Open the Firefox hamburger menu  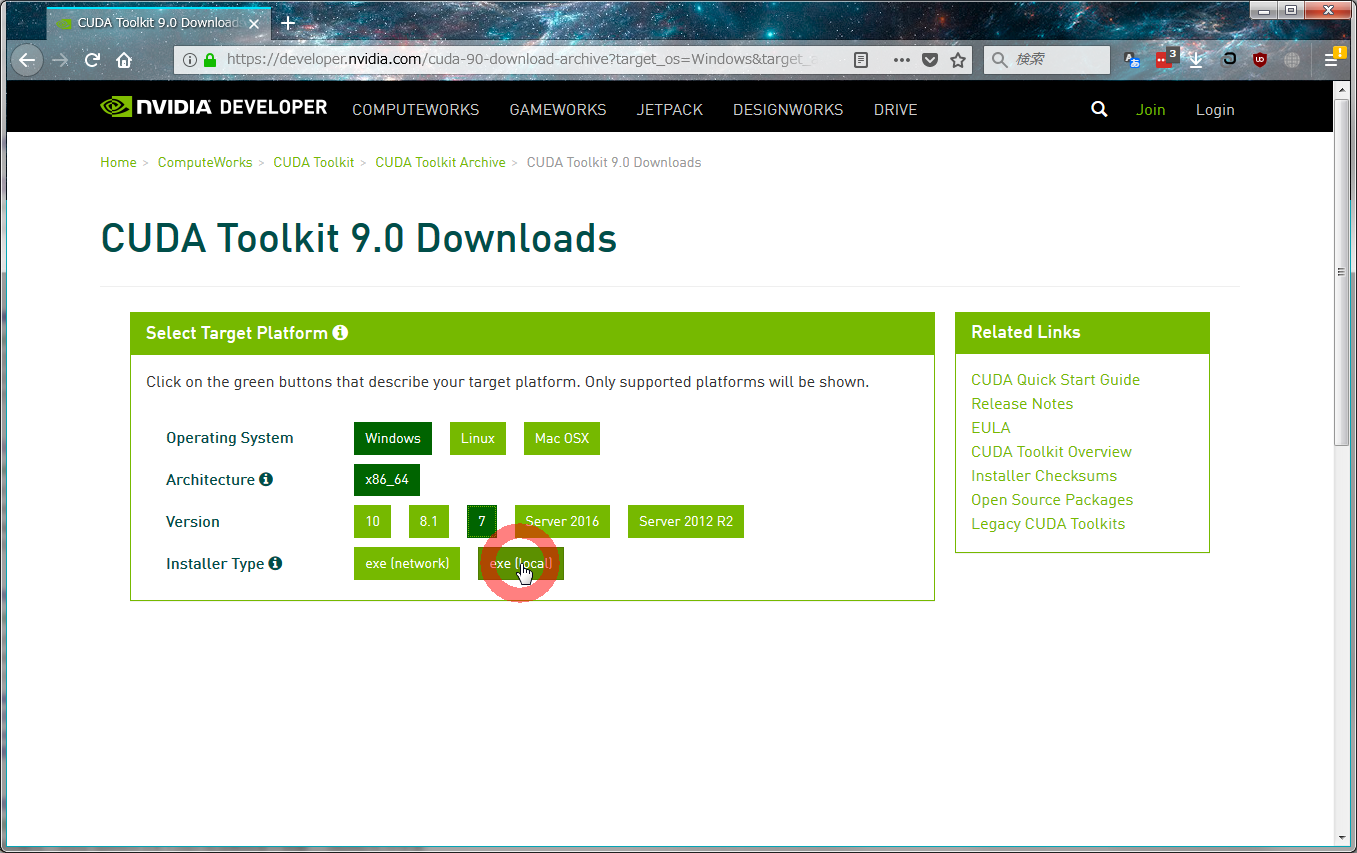(x=1333, y=59)
